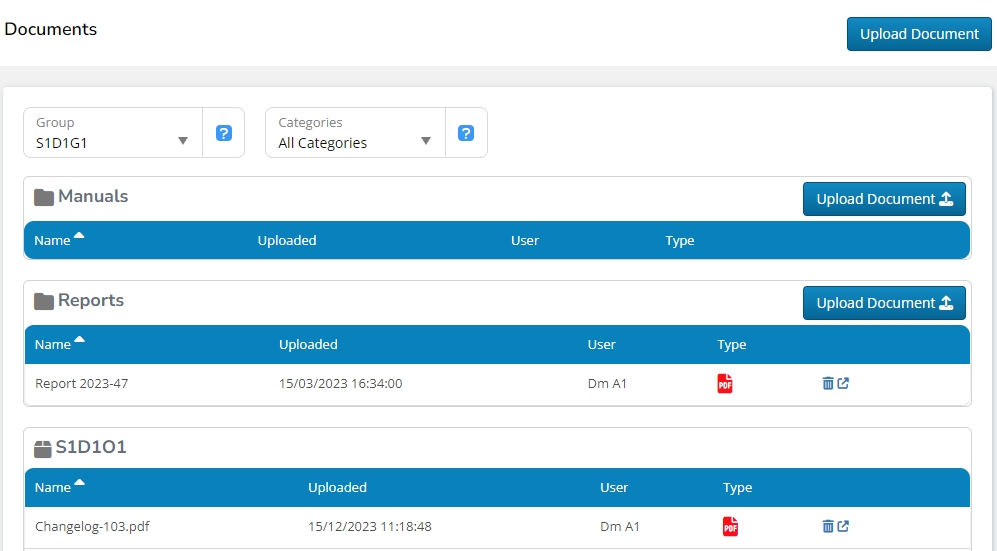Screen dimensions: 997x551
Task: Delete the Report 2023-47 document
Action: (828, 383)
